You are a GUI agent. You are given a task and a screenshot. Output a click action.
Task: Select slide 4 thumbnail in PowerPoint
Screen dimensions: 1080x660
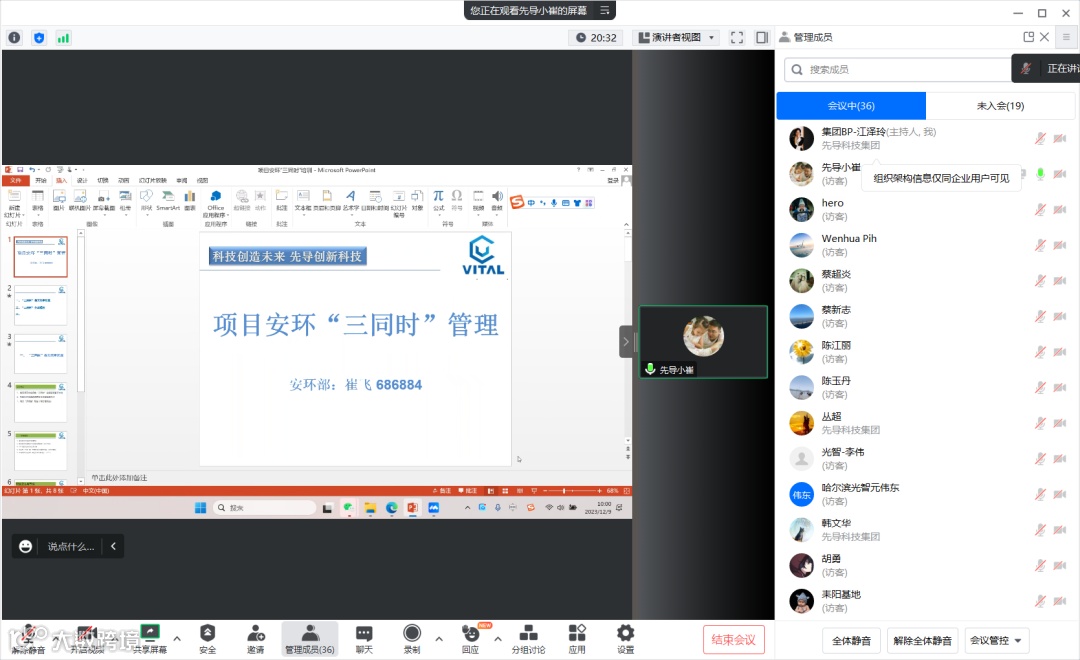click(x=41, y=402)
